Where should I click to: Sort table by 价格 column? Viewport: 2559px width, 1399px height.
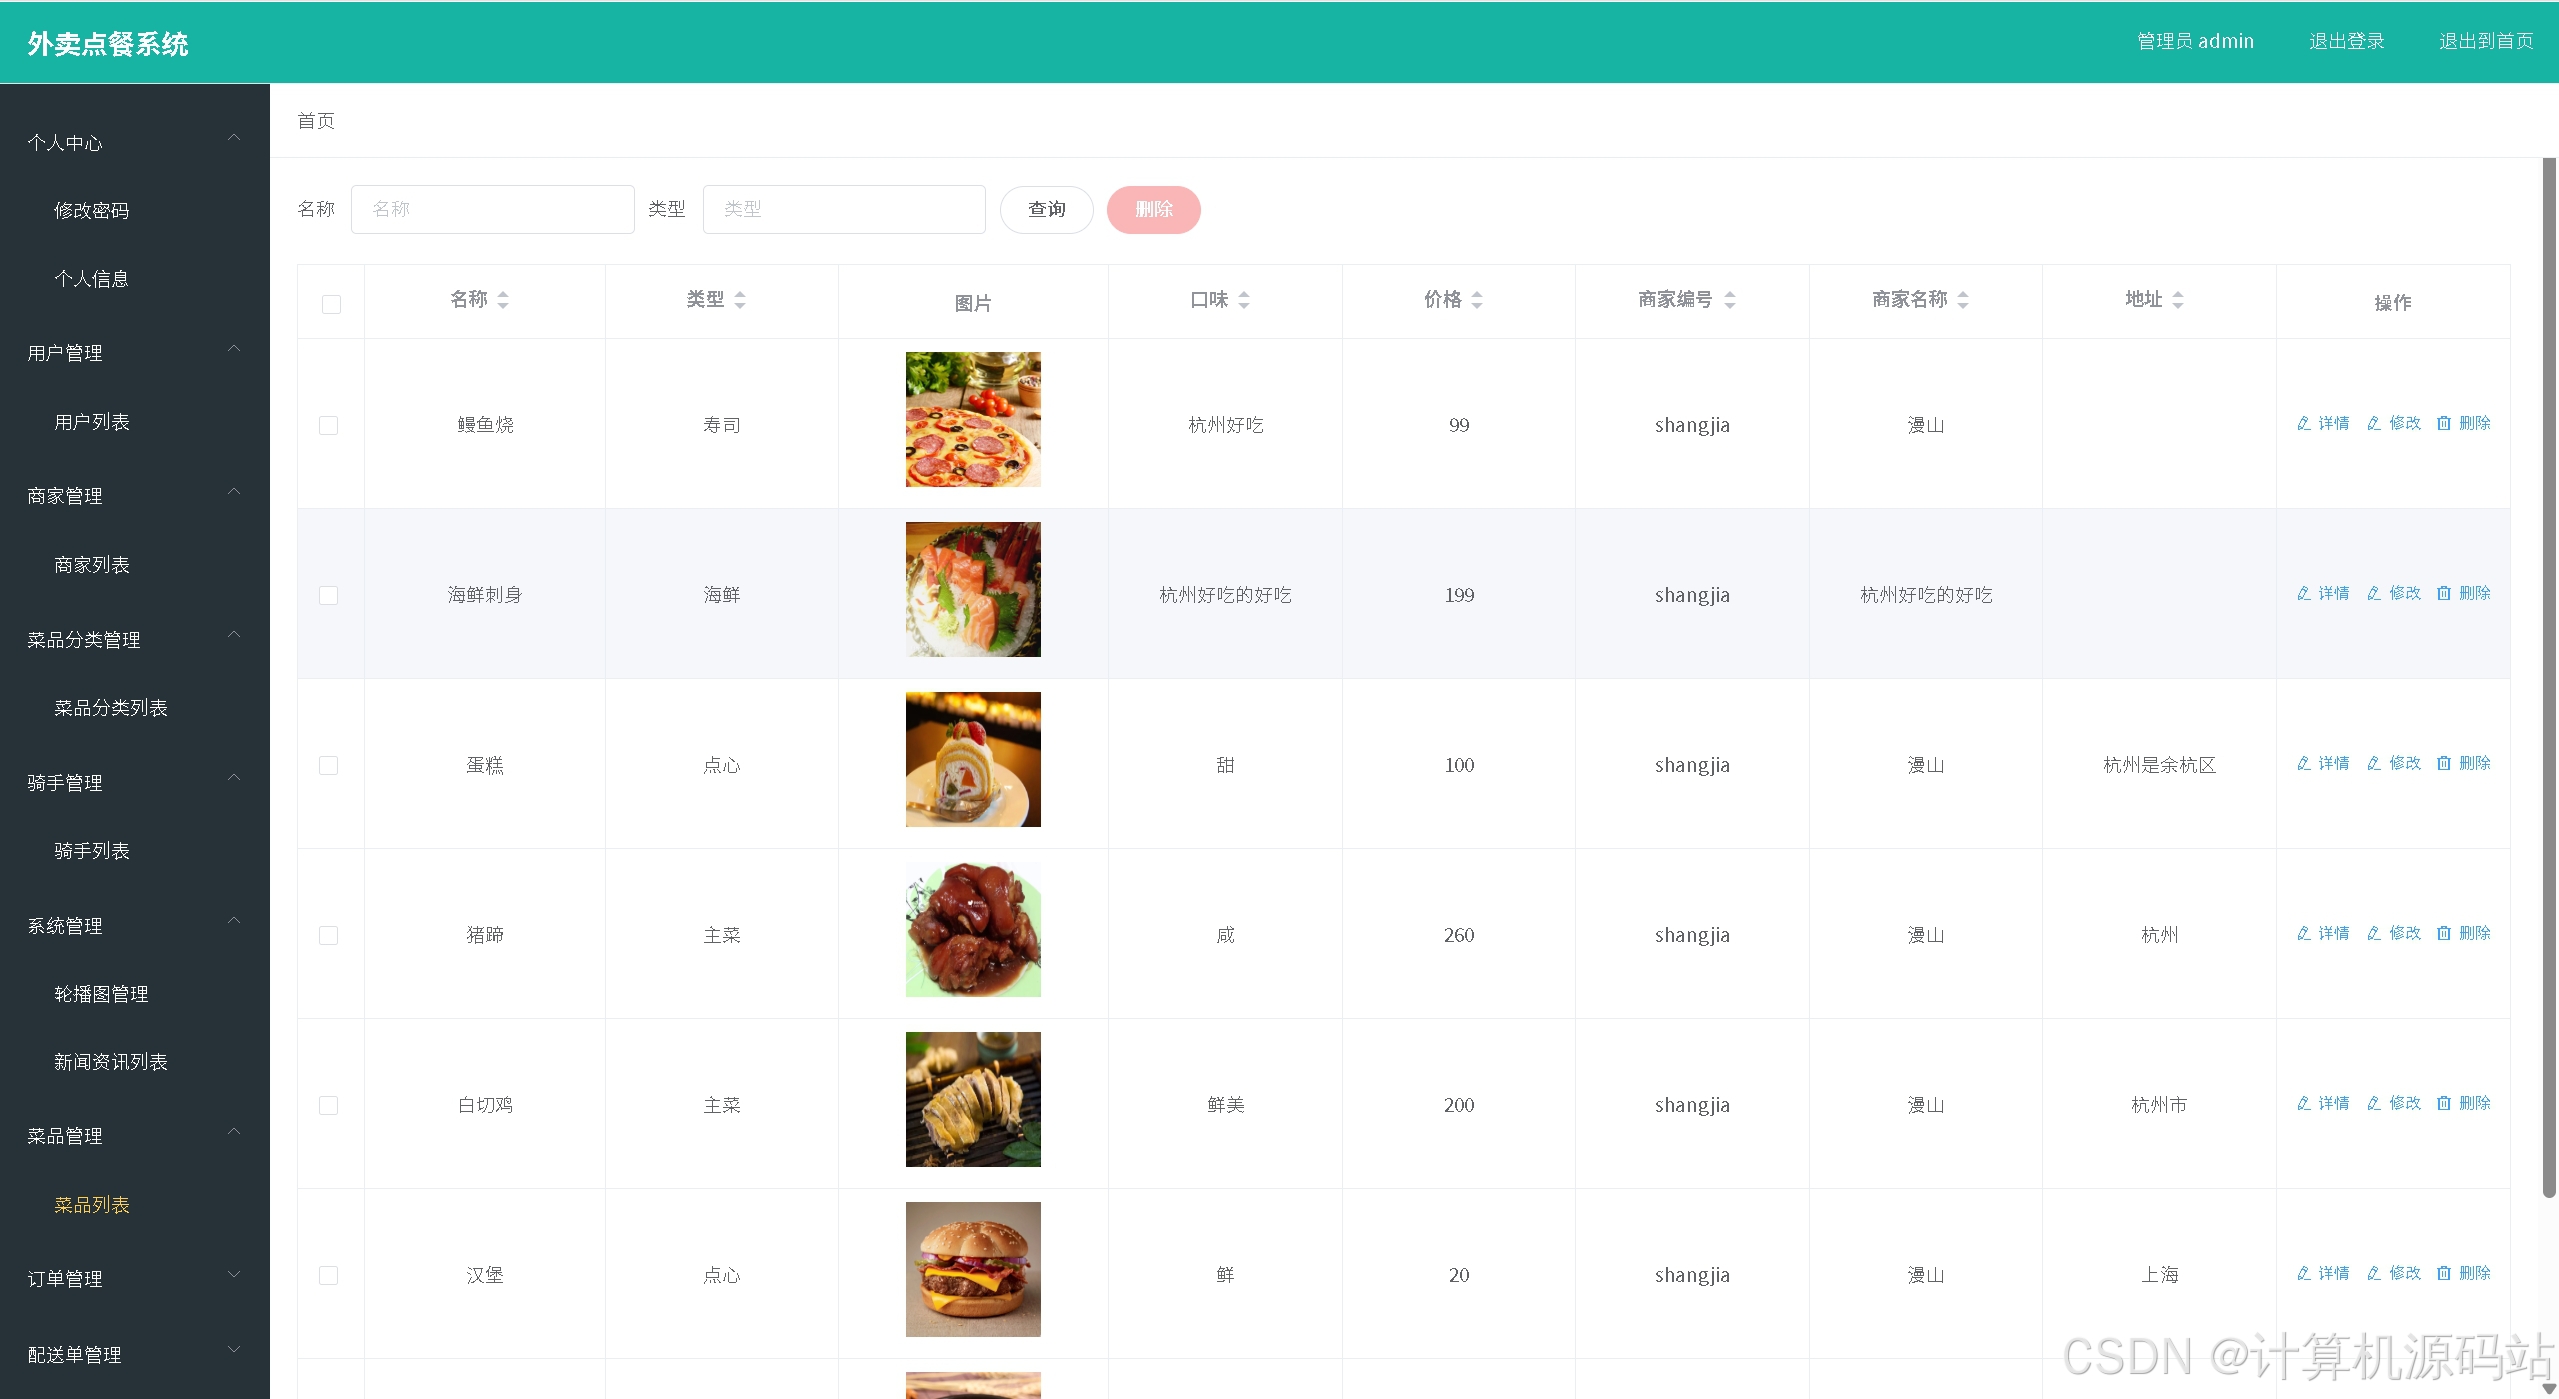click(1477, 300)
